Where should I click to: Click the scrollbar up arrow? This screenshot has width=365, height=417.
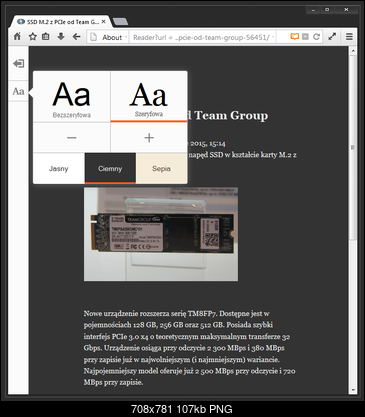coord(353,51)
